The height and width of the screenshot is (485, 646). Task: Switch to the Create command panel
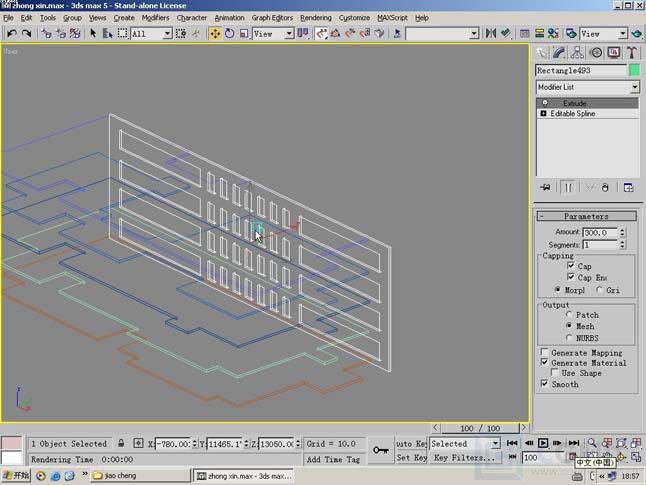click(x=542, y=53)
